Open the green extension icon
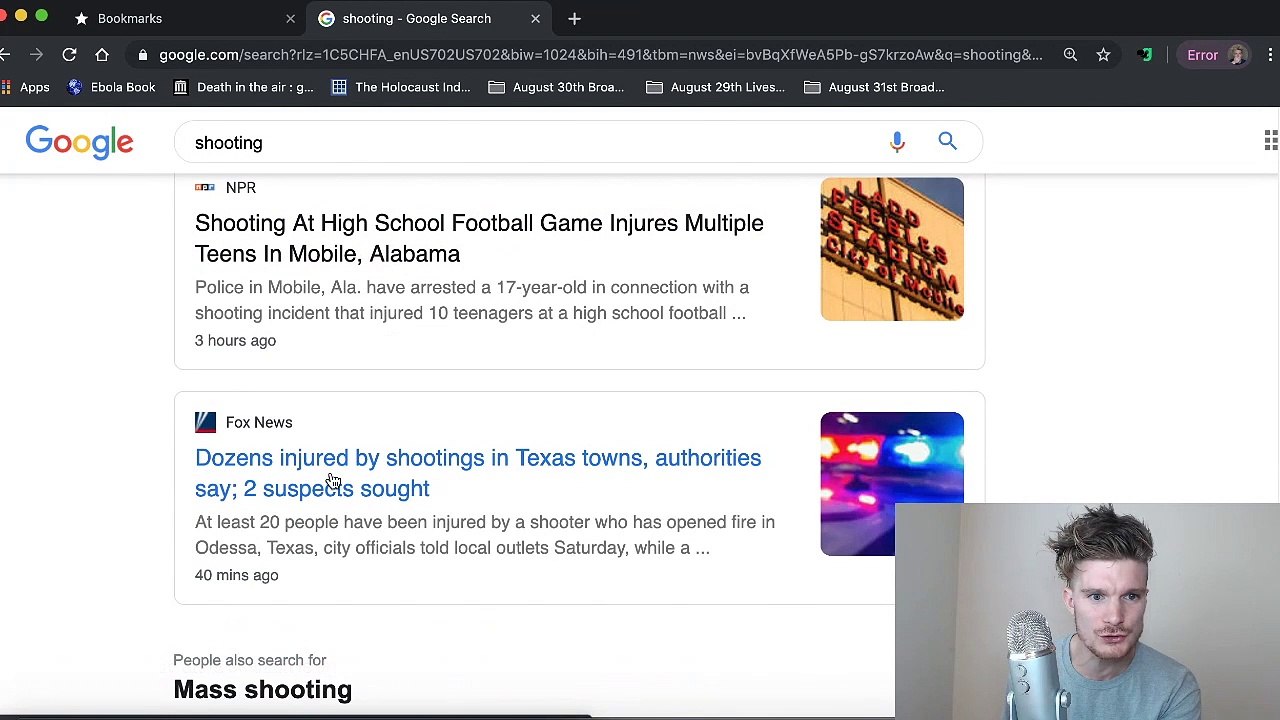The width and height of the screenshot is (1280, 720). pyautogui.click(x=1145, y=55)
